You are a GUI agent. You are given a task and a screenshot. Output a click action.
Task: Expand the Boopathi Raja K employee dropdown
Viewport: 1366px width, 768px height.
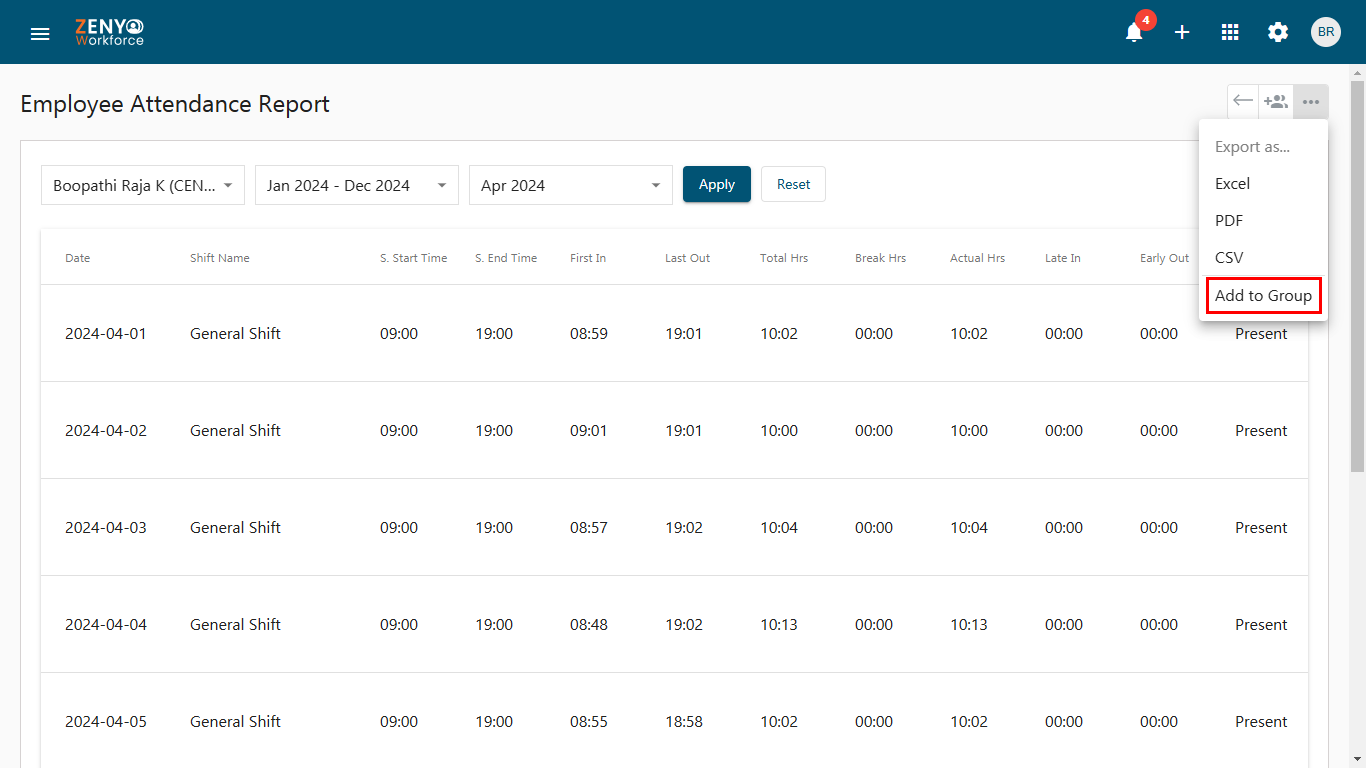tap(143, 185)
